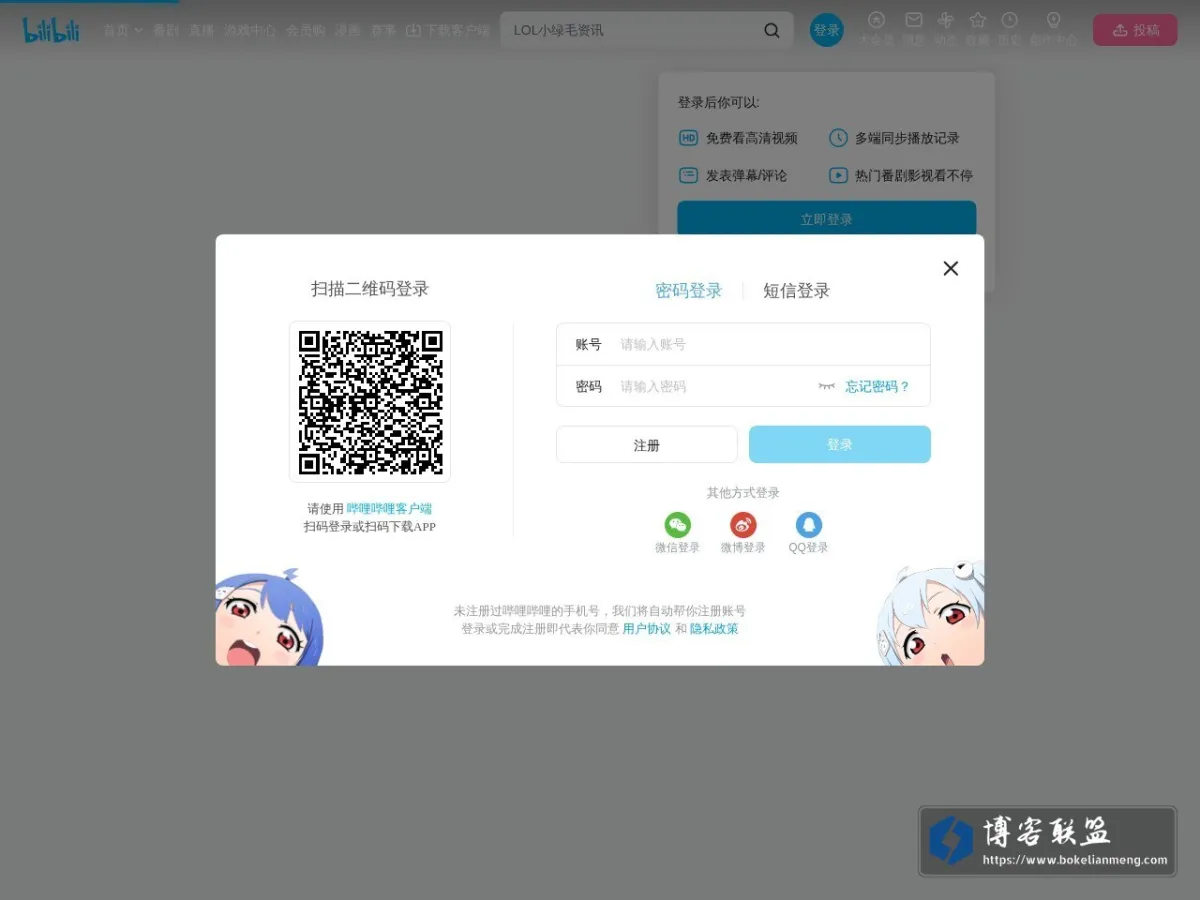Open the 隐私政策 link
This screenshot has width=1200, height=900.
click(714, 629)
